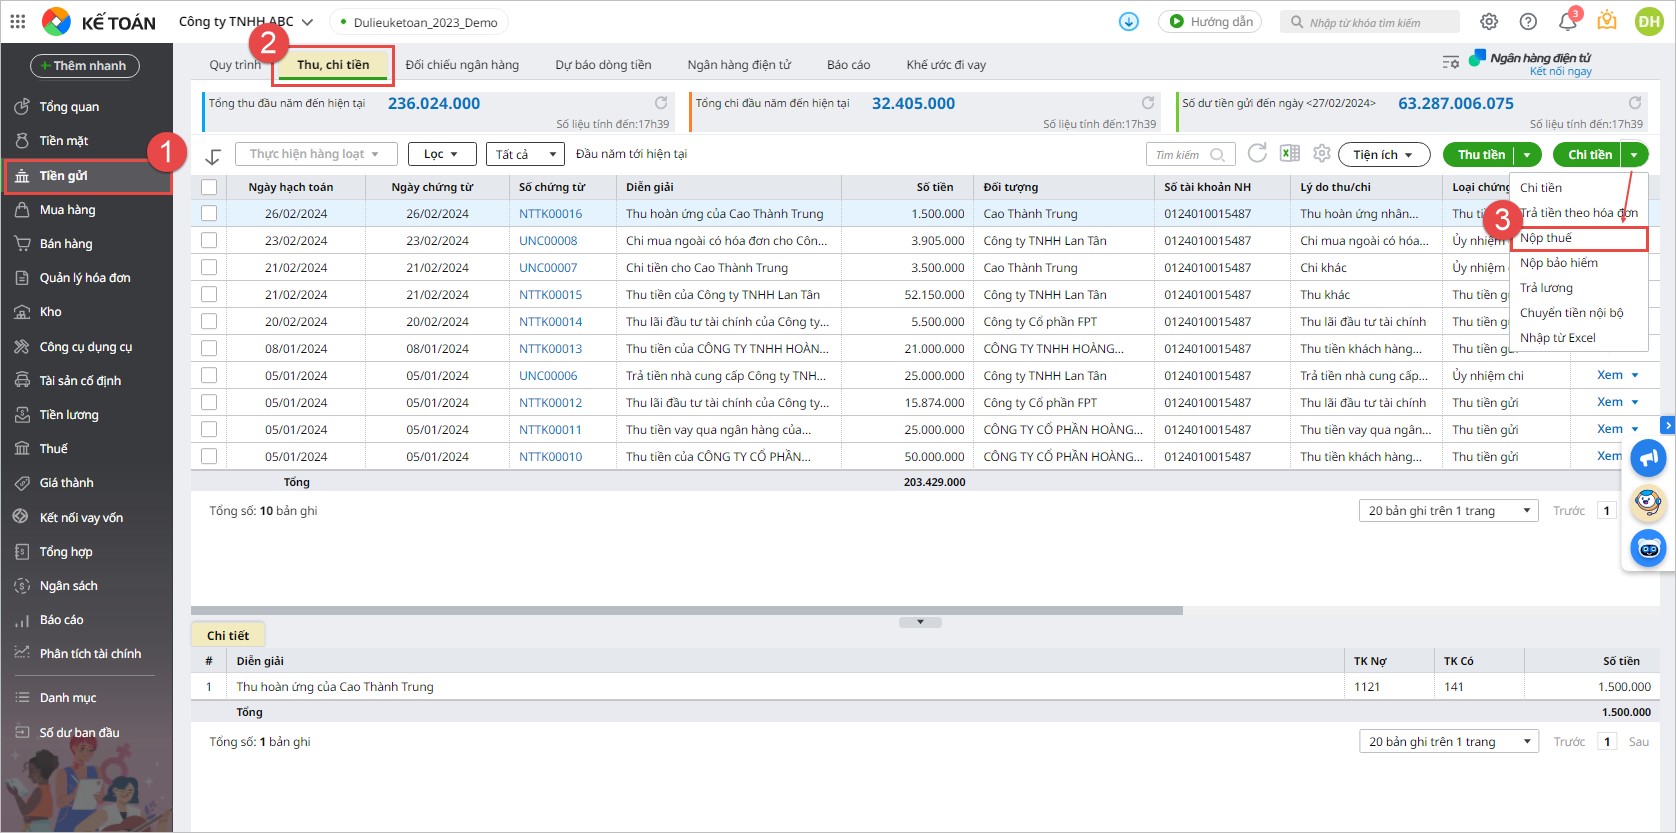Click the download arrow icon in header
Viewport: 1676px width, 833px height.
click(x=1129, y=21)
